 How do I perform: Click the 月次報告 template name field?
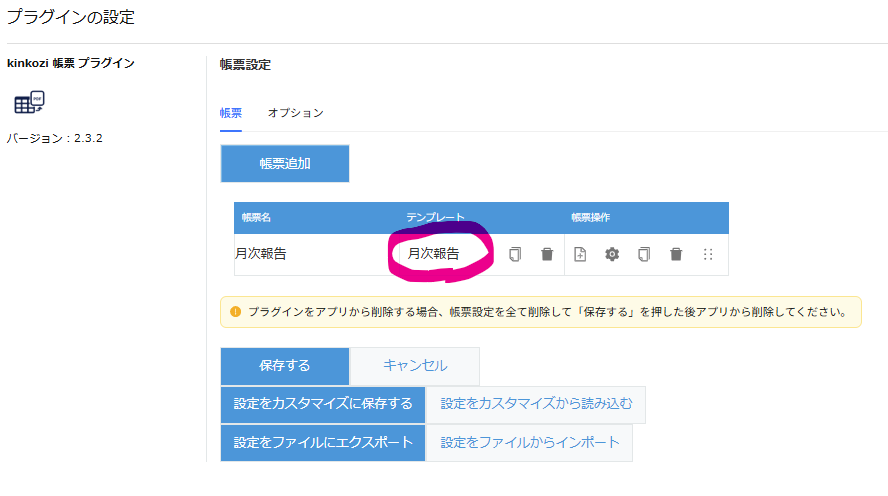click(x=434, y=254)
